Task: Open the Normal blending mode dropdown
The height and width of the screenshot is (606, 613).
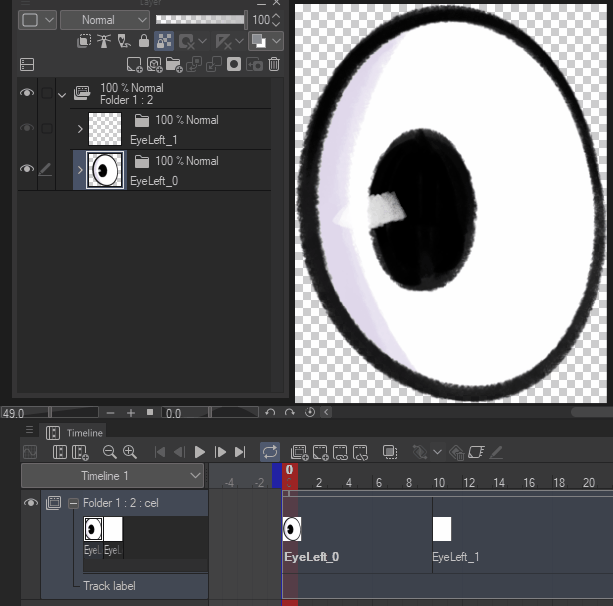Action: click(x=105, y=20)
